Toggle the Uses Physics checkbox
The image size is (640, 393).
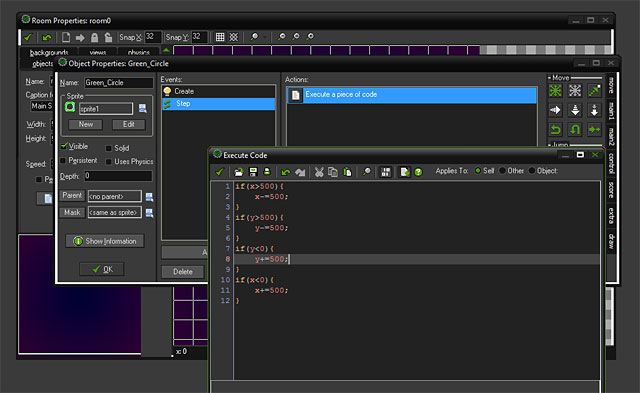109,162
